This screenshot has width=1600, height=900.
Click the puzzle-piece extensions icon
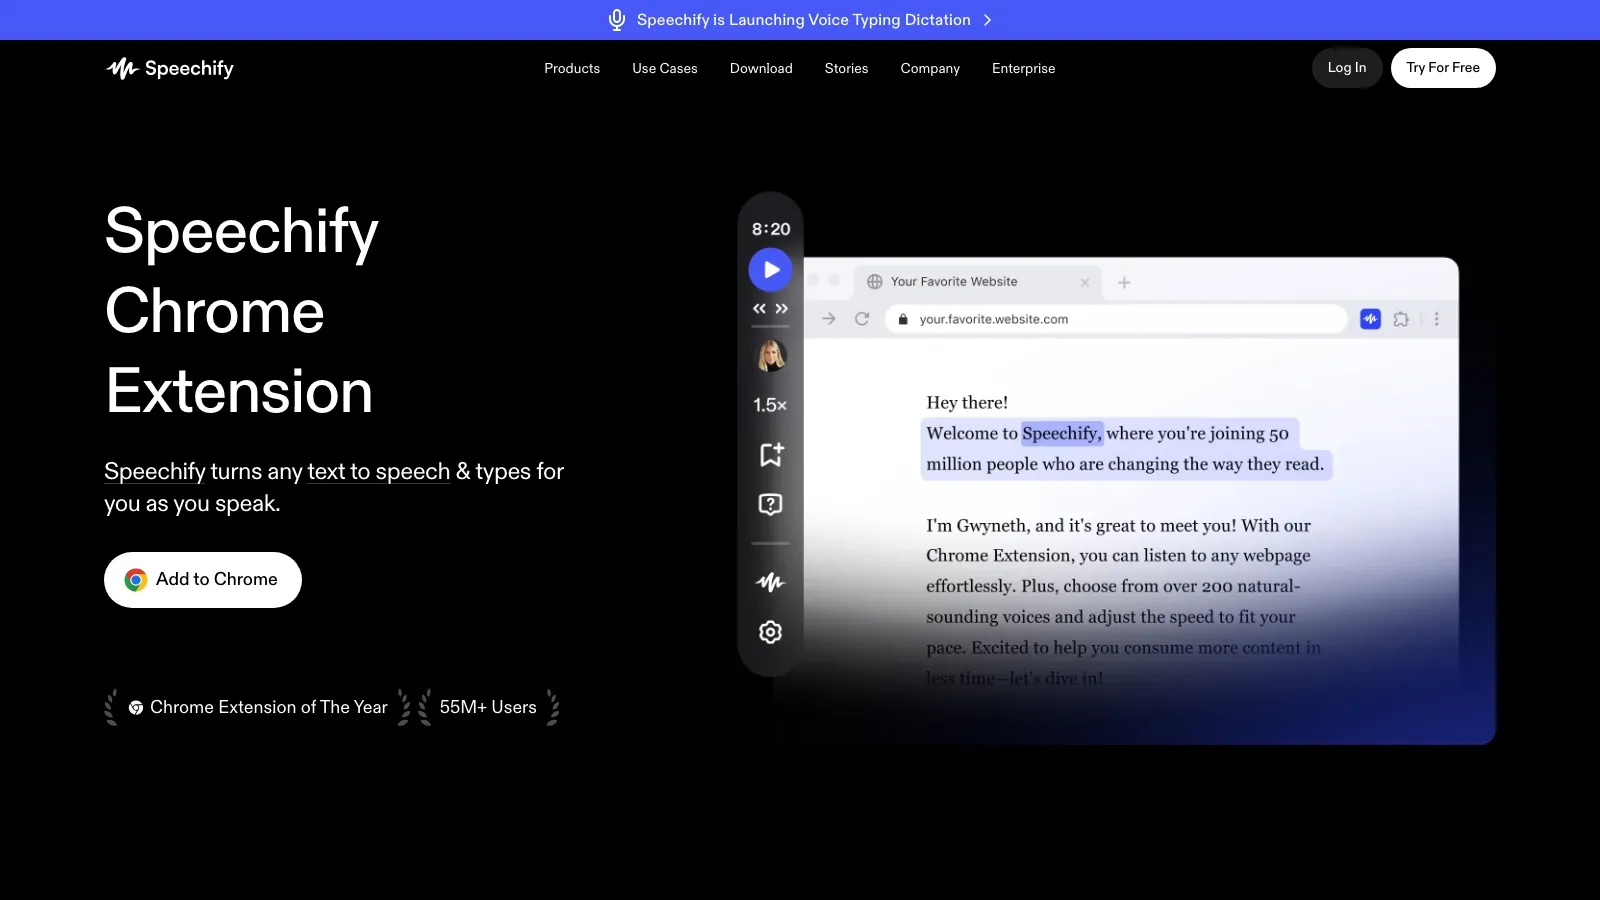1402,319
